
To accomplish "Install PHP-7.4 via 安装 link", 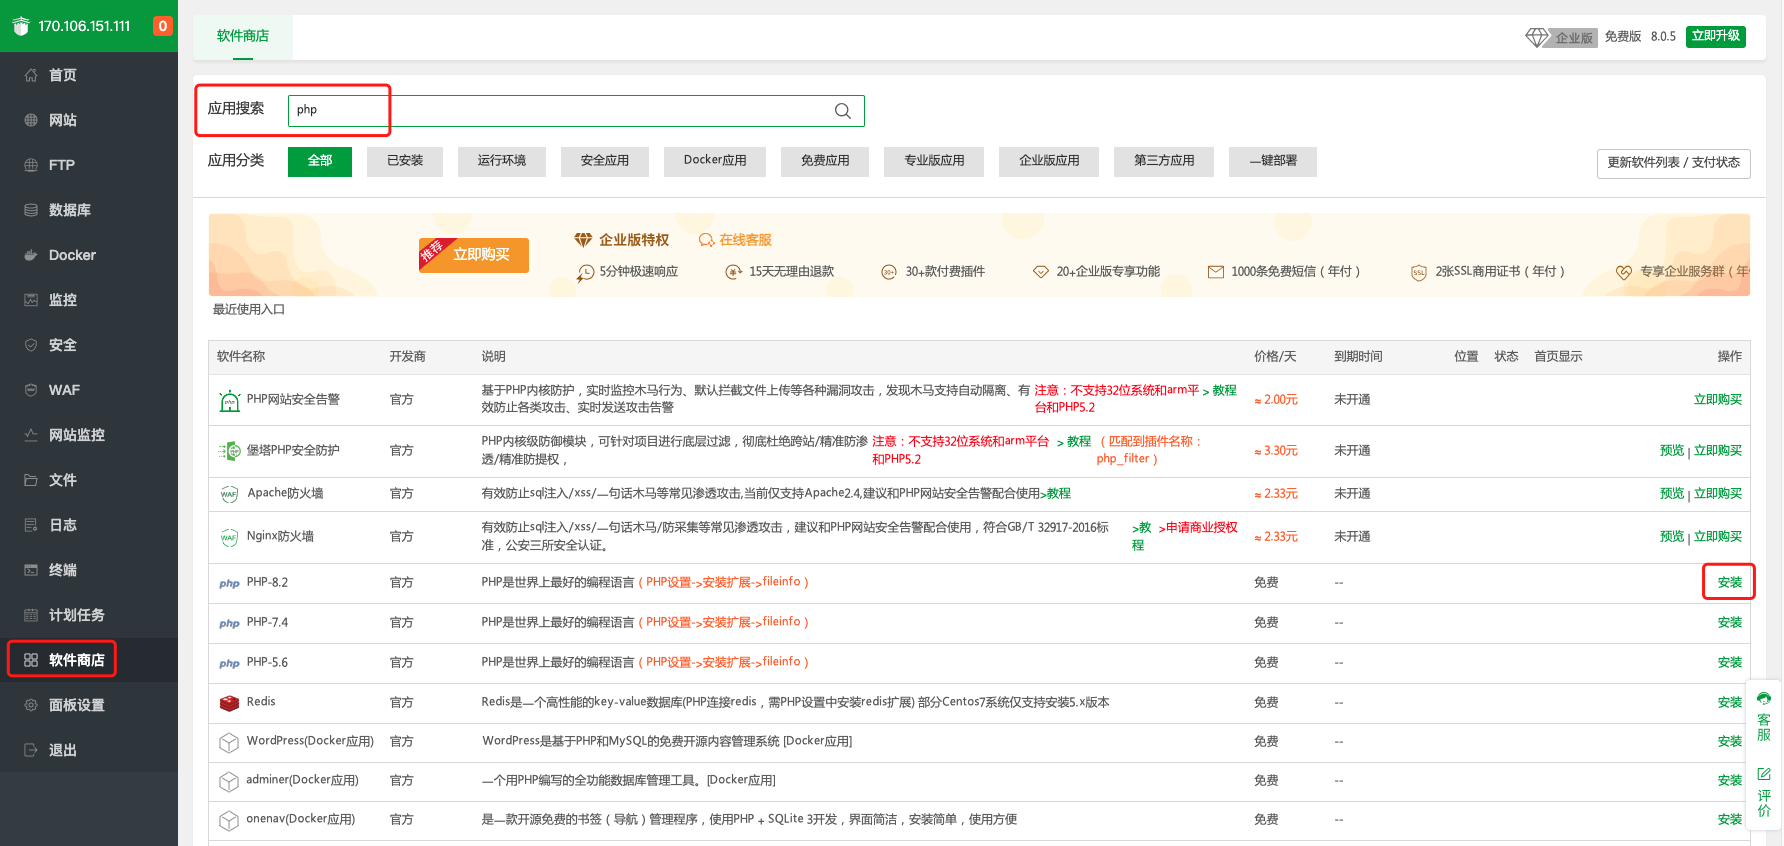I will 1730,623.
